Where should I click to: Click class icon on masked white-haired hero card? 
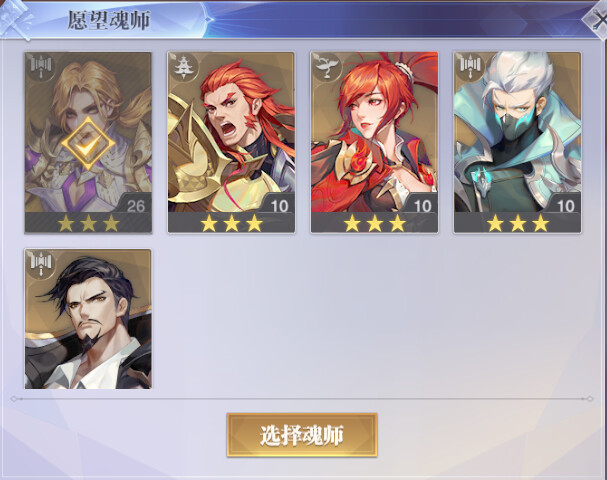(470, 67)
